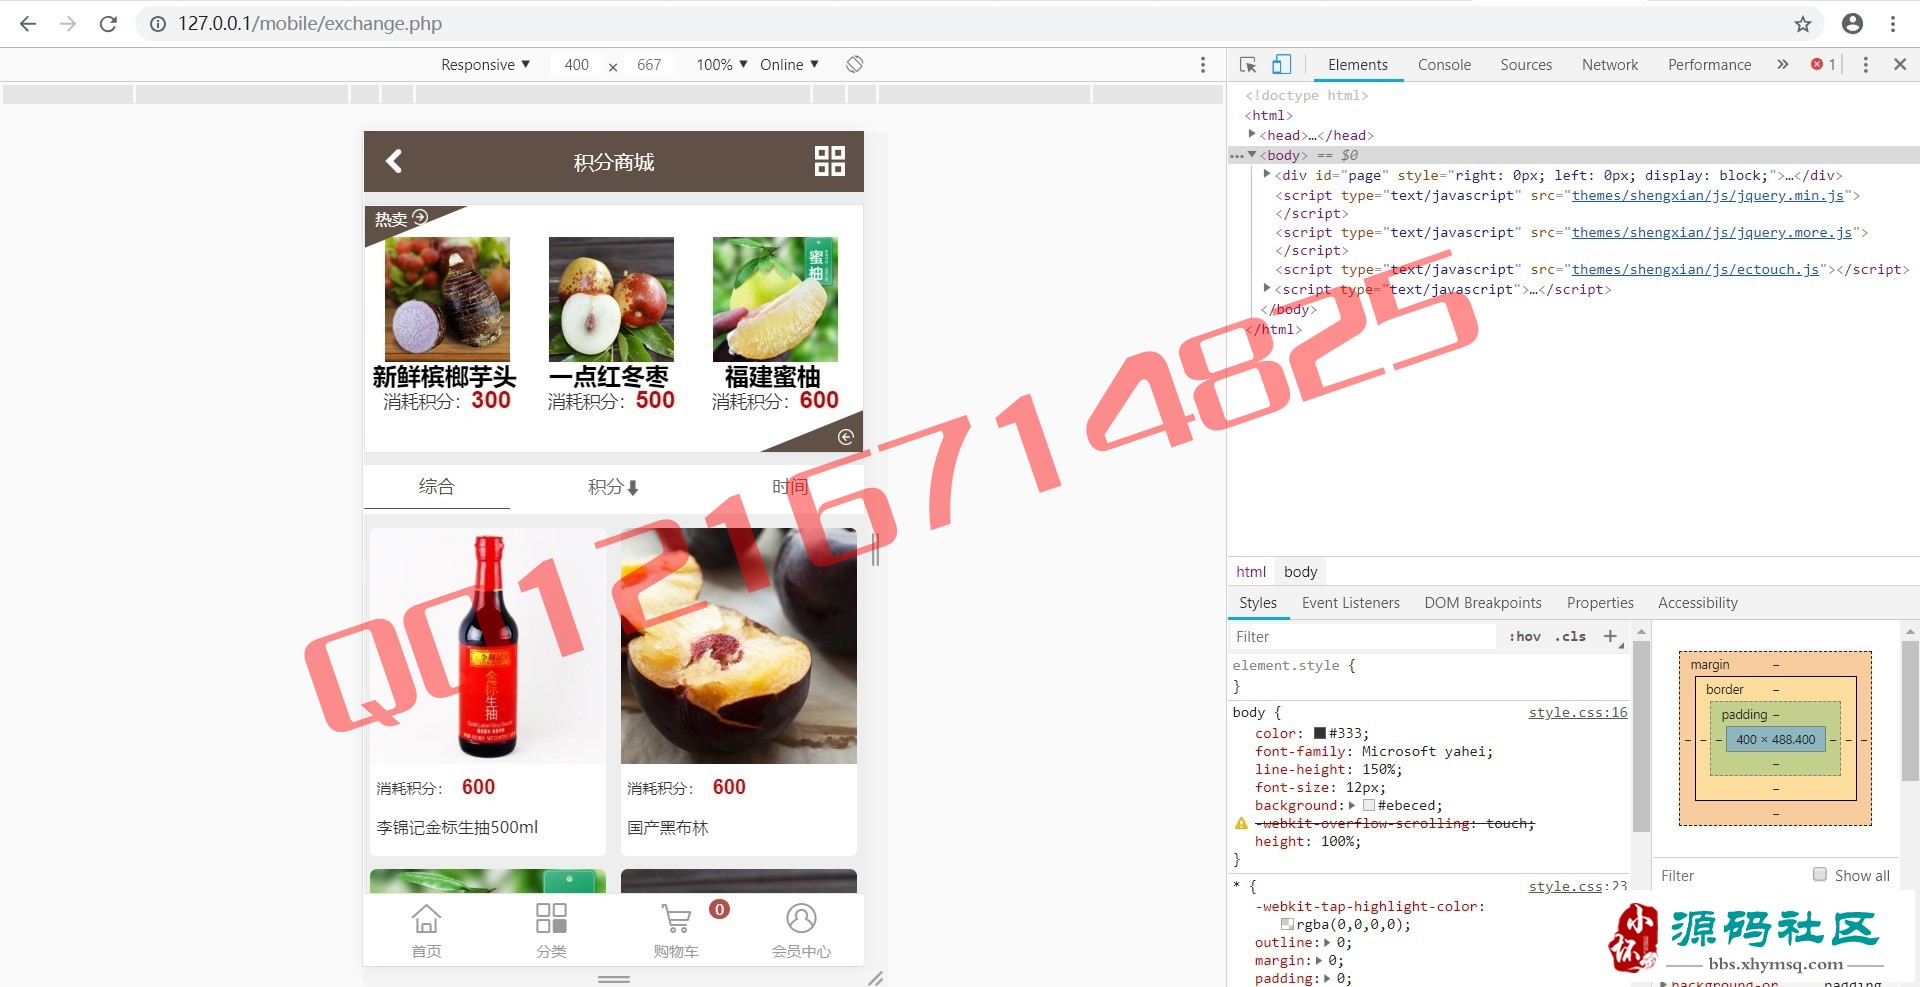
Task: Tap the back arrow in 积分商城 header
Action: coord(394,161)
